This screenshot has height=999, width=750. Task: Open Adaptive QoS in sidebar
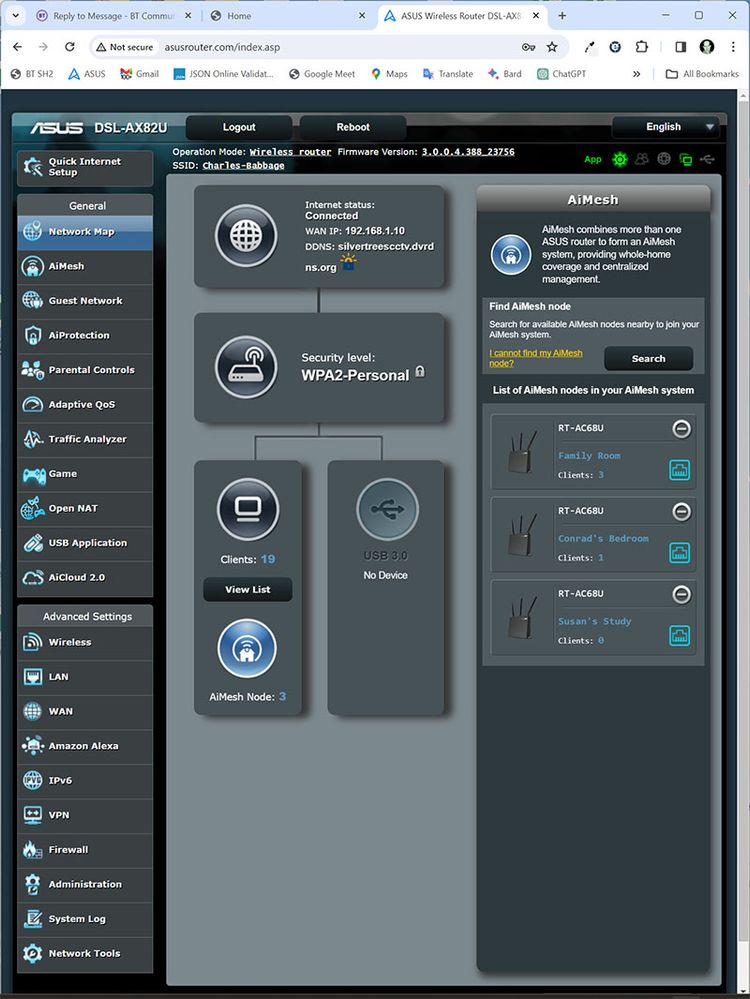[x=82, y=405]
